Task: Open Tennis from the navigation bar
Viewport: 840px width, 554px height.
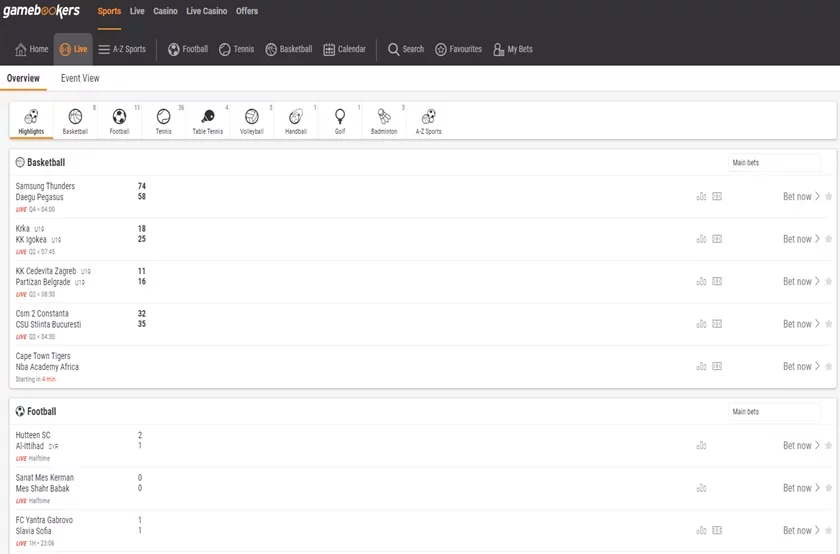Action: 237,49
